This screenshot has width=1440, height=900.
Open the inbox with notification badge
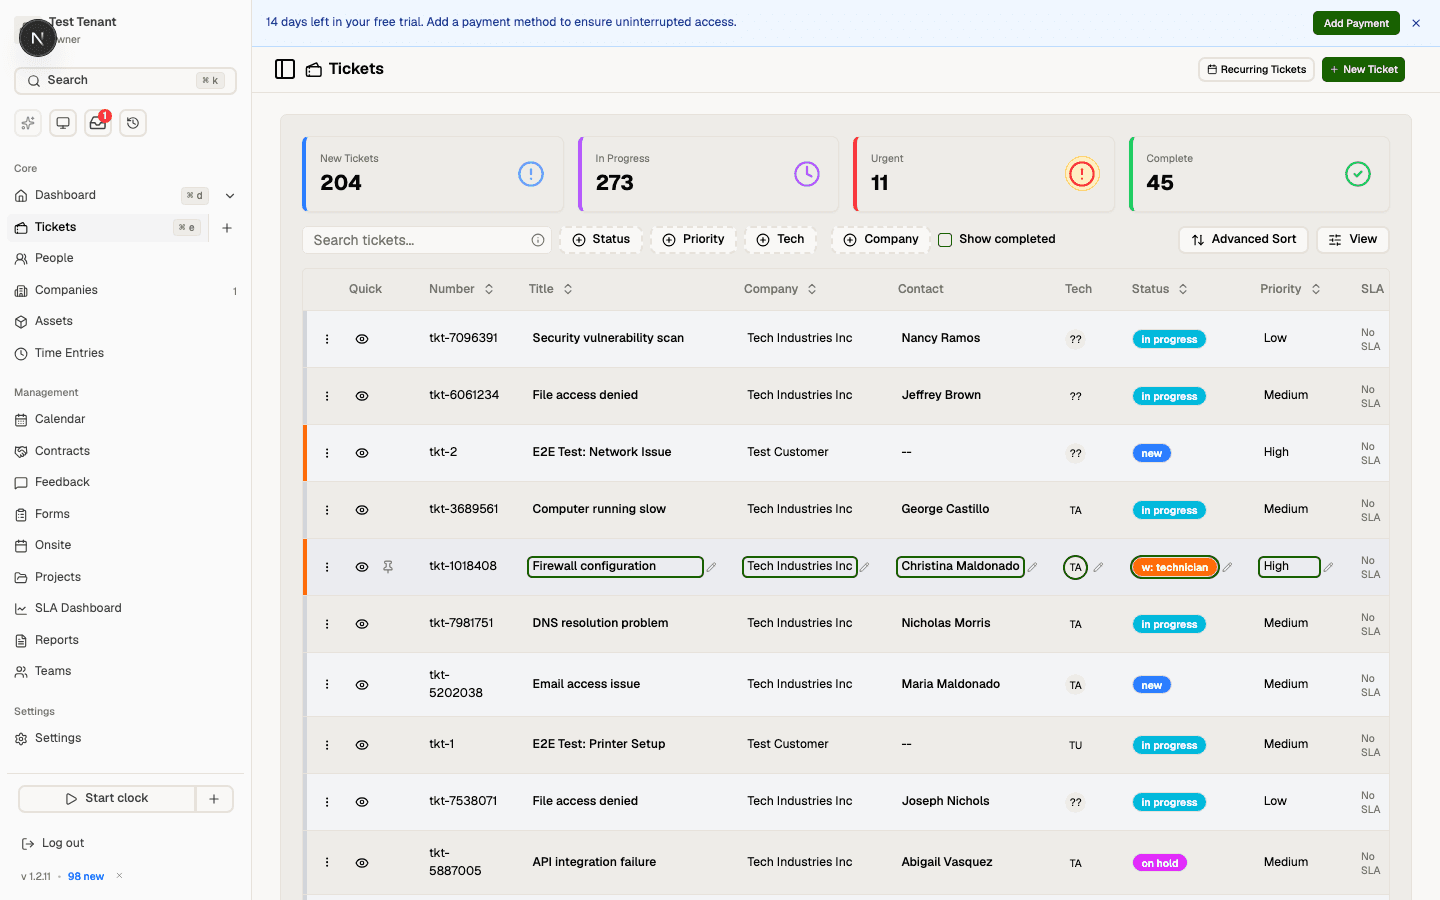pos(97,122)
